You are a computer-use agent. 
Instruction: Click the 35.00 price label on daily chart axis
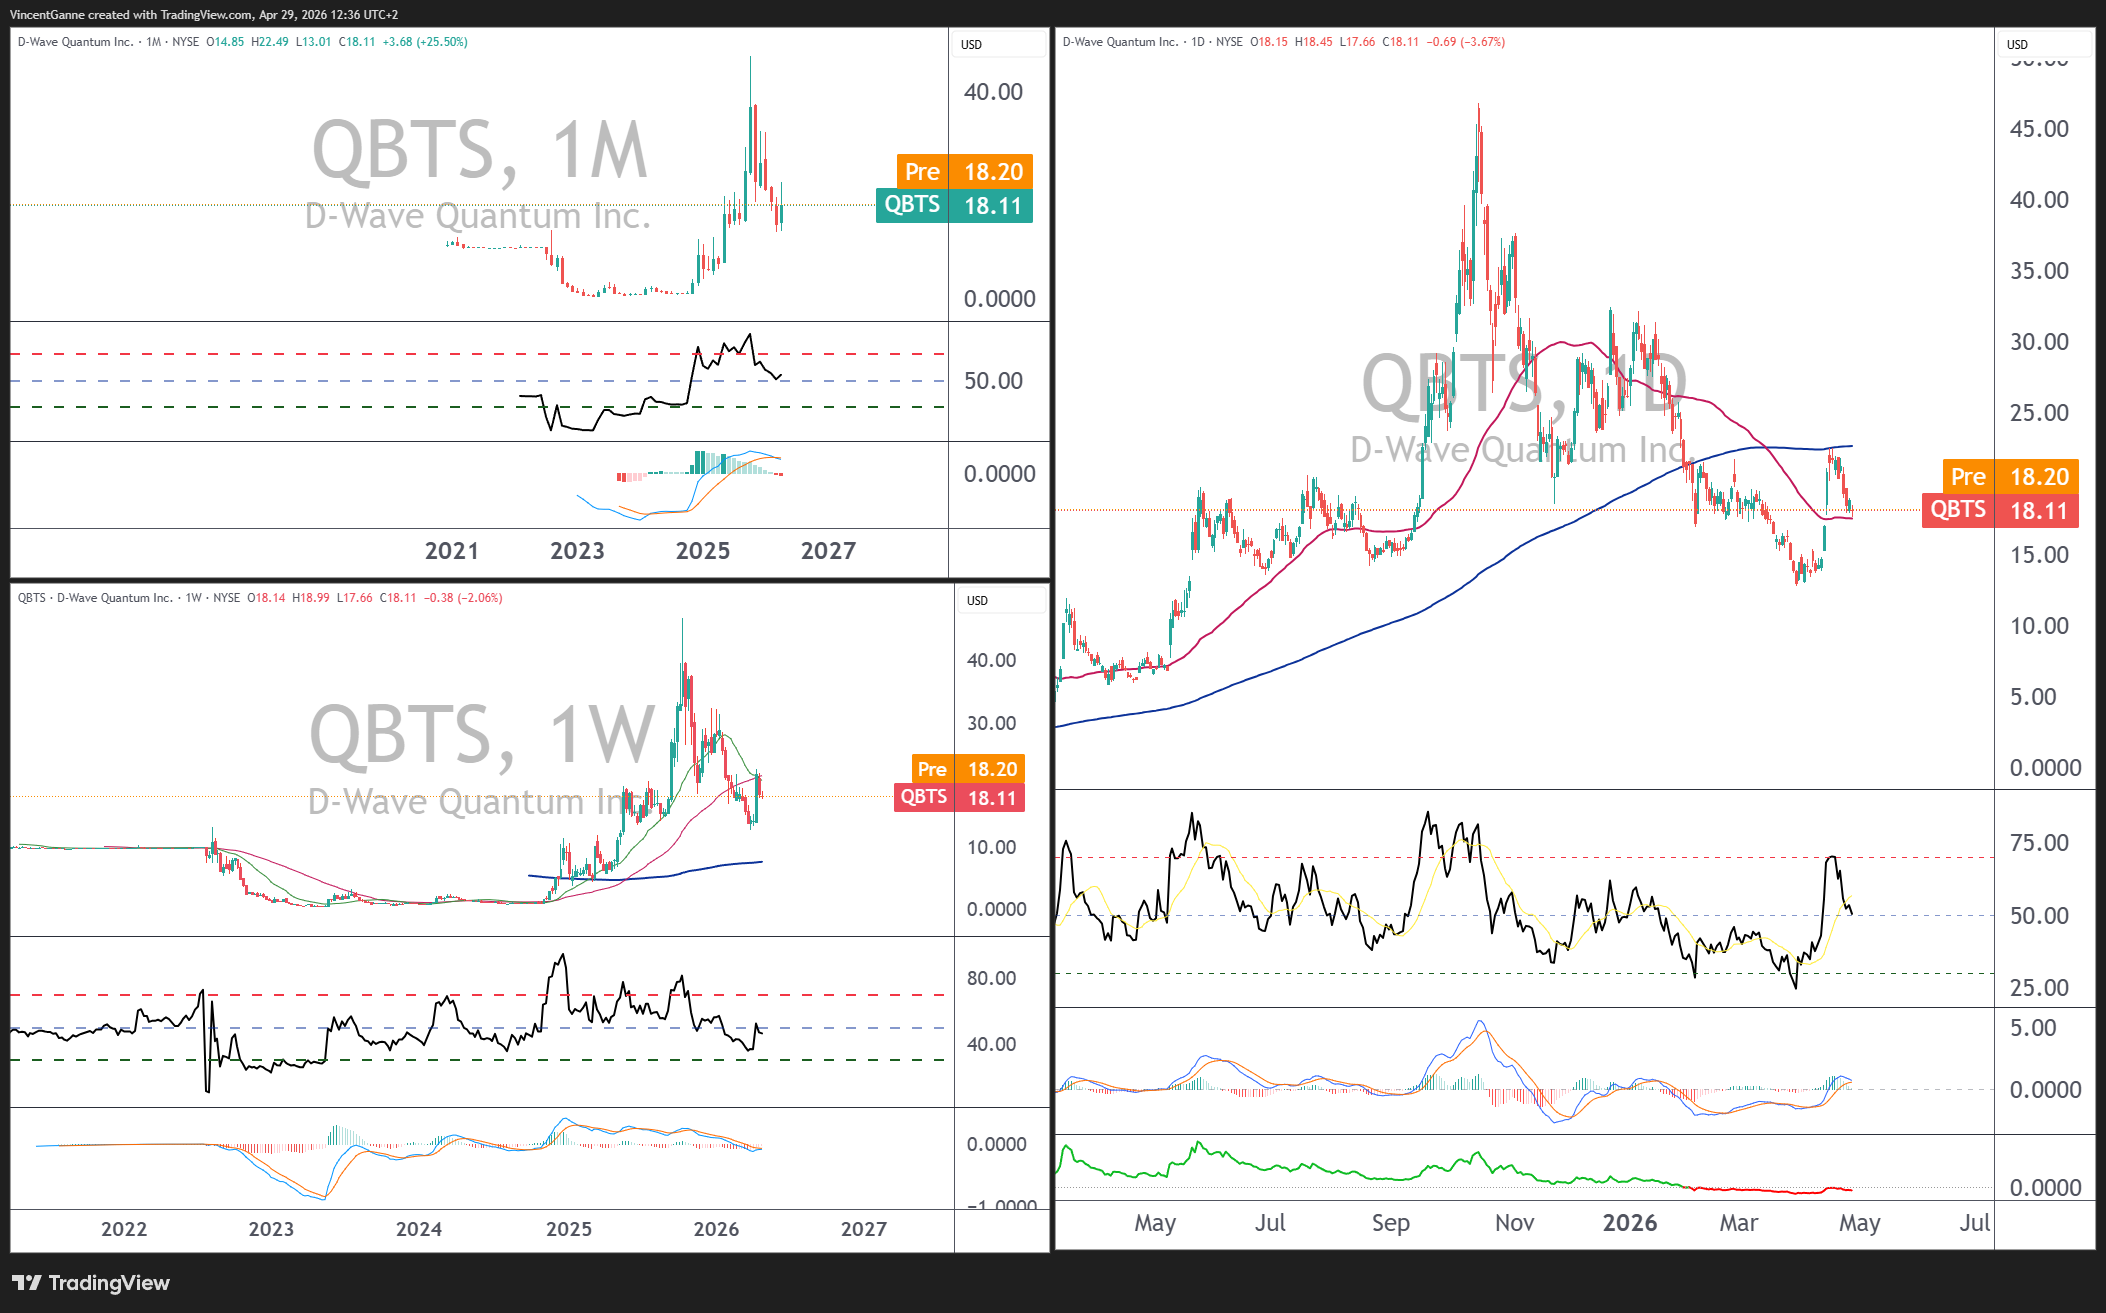tap(2039, 271)
